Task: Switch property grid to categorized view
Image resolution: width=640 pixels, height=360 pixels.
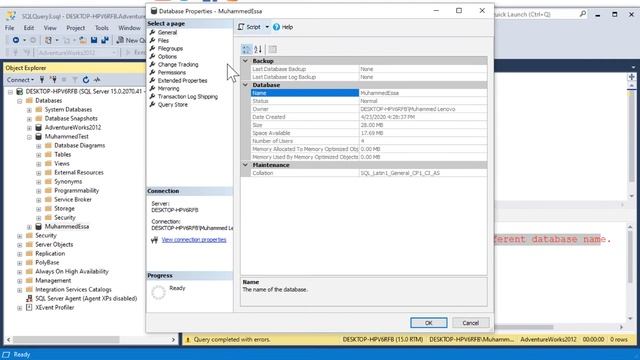Action: [246, 49]
